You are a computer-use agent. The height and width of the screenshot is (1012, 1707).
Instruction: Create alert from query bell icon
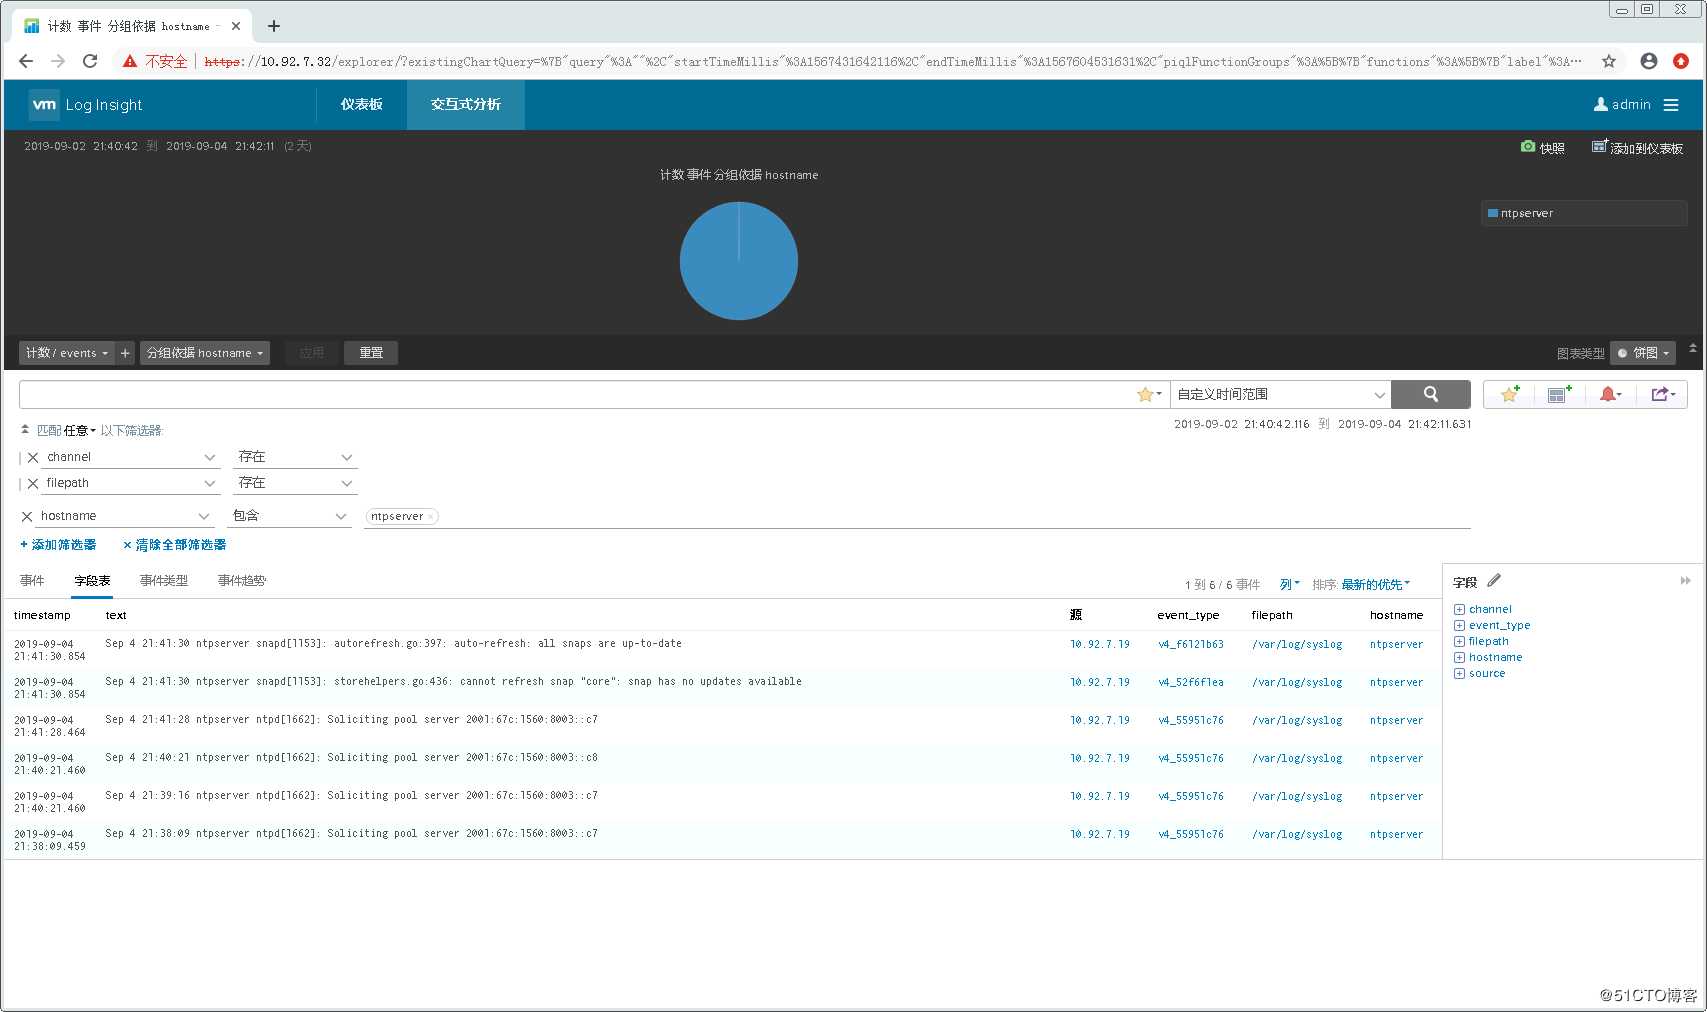1610,394
